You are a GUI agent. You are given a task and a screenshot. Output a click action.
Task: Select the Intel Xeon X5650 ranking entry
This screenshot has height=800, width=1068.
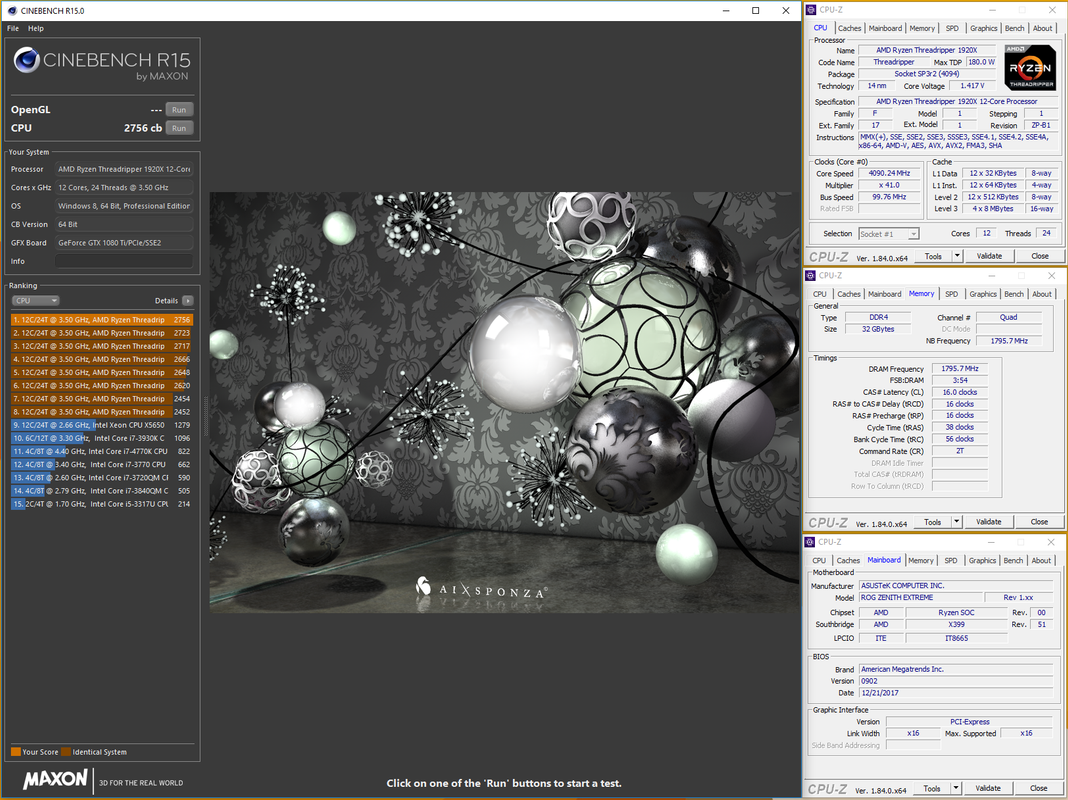(x=102, y=425)
